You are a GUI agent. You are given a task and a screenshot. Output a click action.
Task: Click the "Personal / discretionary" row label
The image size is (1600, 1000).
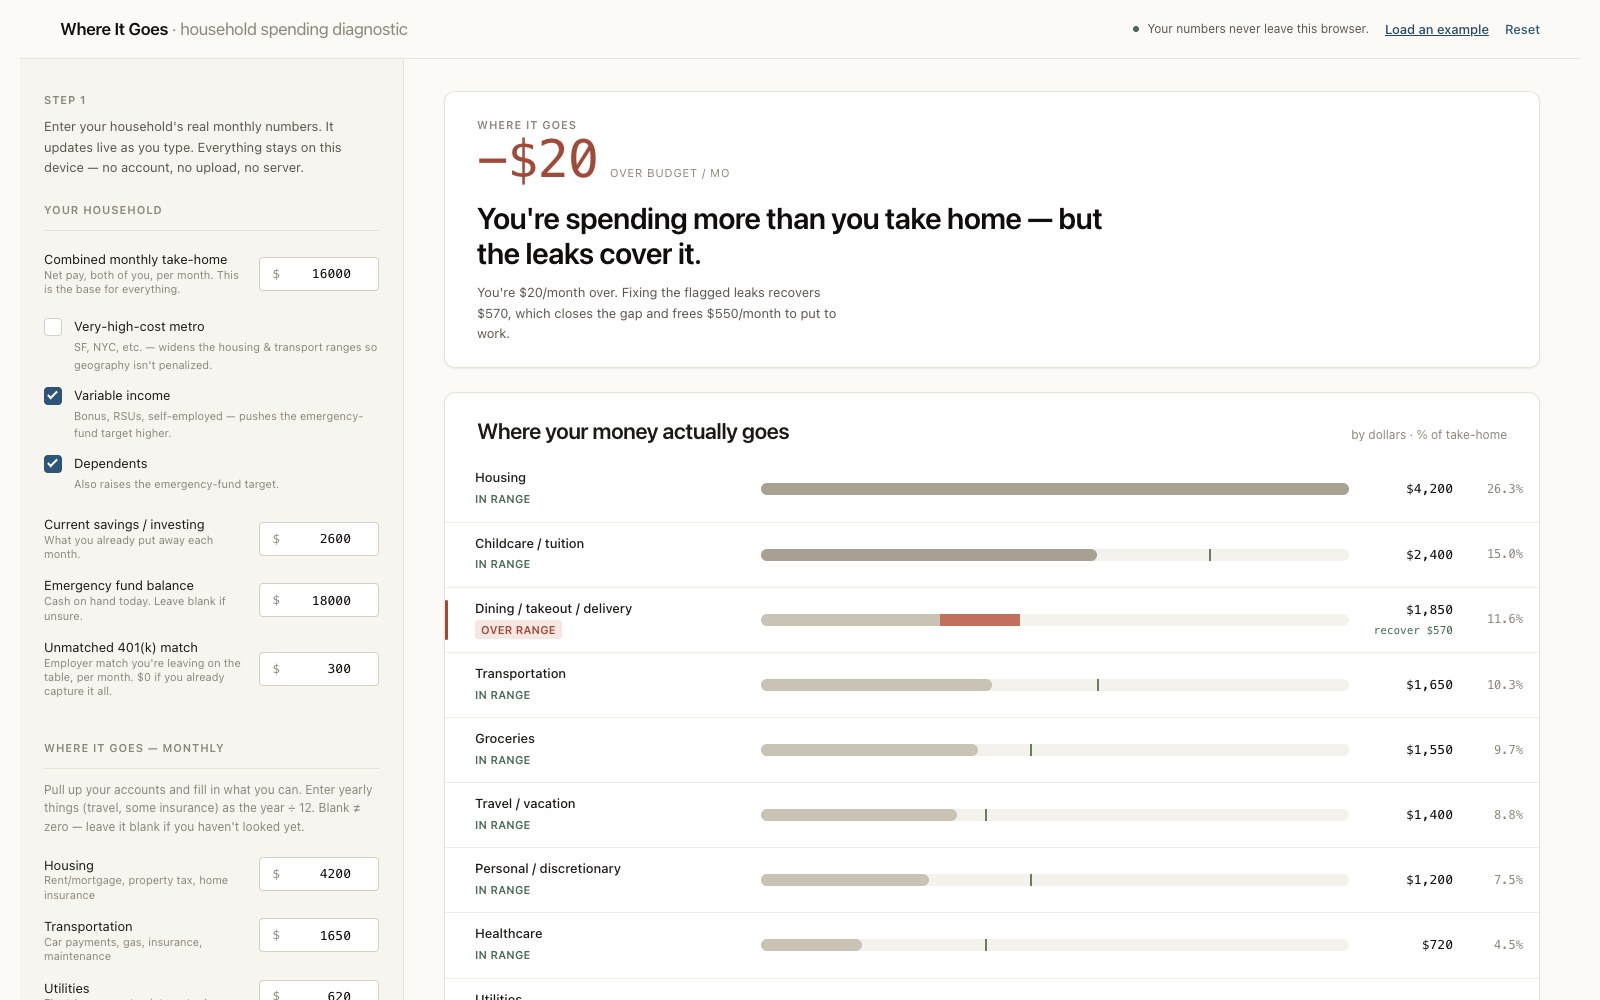pos(548,869)
